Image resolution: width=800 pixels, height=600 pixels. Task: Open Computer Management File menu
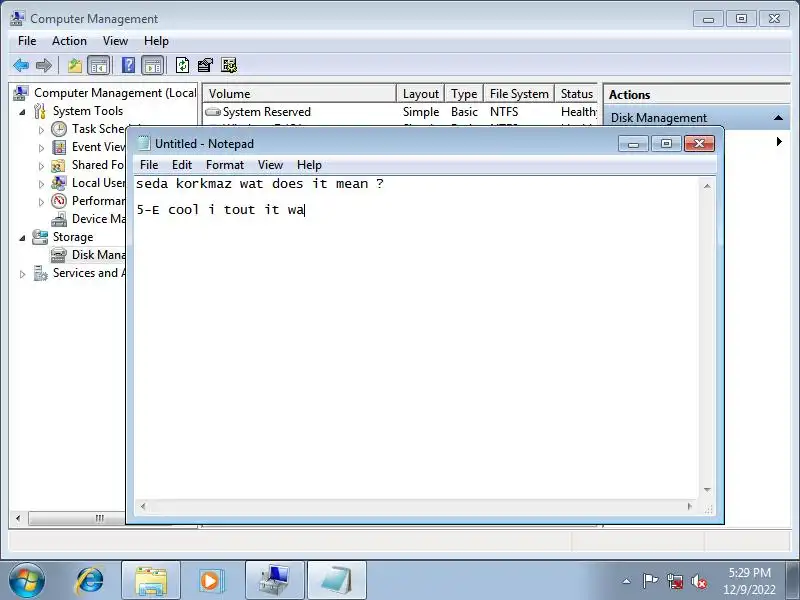pyautogui.click(x=27, y=41)
